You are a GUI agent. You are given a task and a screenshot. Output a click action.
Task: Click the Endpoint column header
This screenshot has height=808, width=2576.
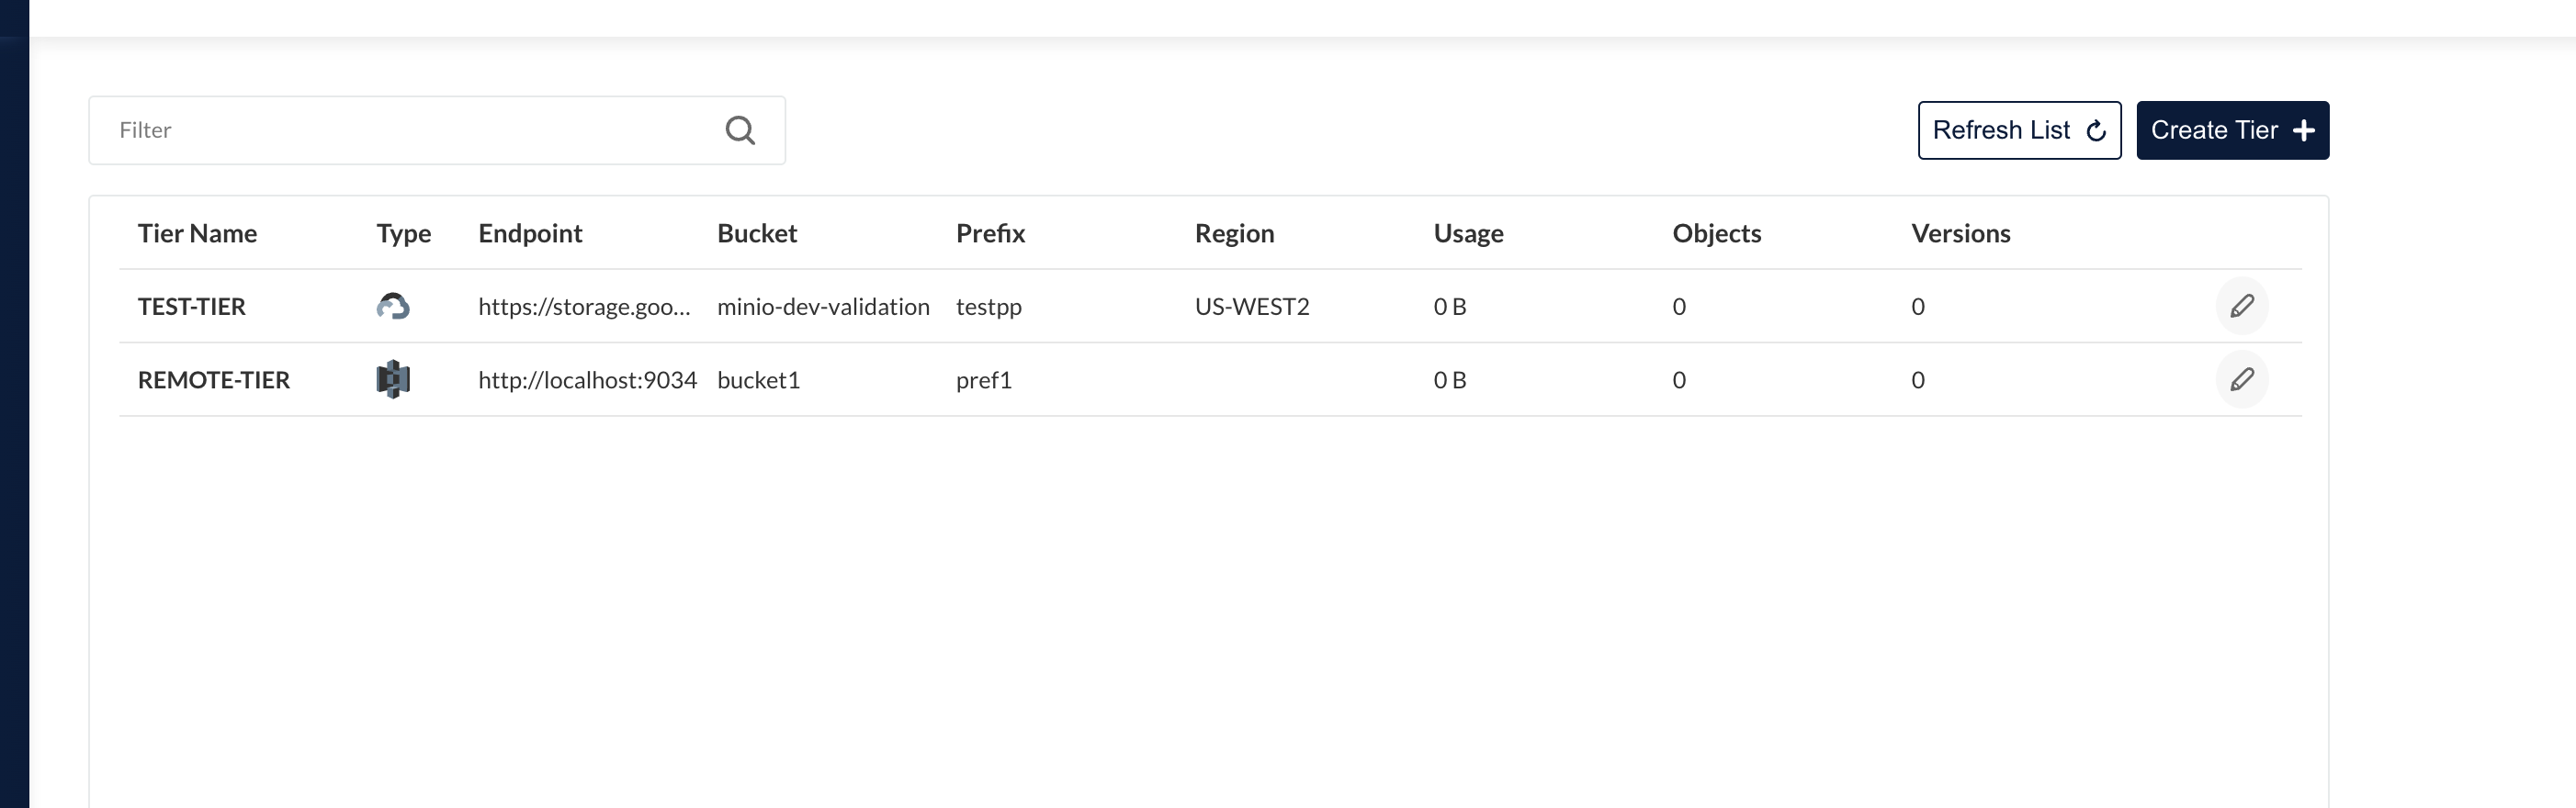(x=530, y=233)
